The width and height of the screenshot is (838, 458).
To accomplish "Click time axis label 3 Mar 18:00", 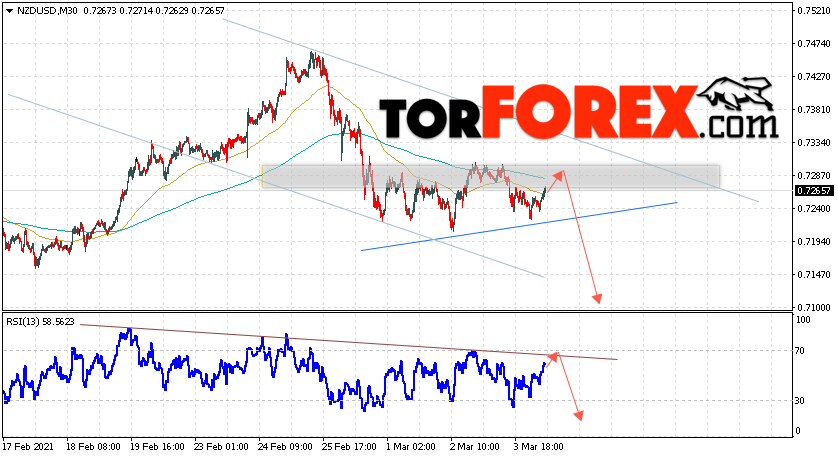I will pyautogui.click(x=539, y=447).
